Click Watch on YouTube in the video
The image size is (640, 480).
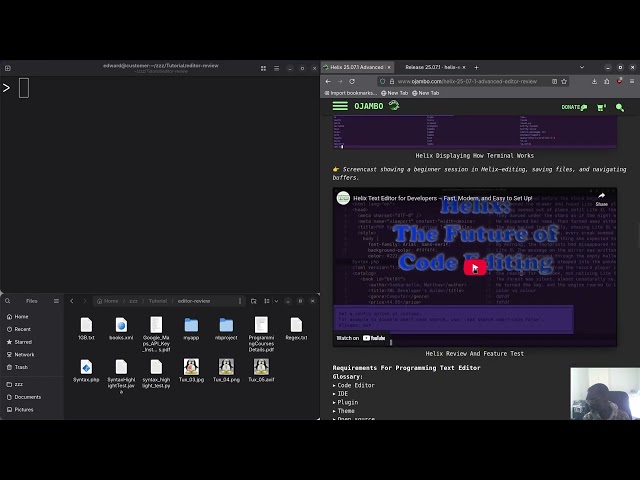pos(361,338)
